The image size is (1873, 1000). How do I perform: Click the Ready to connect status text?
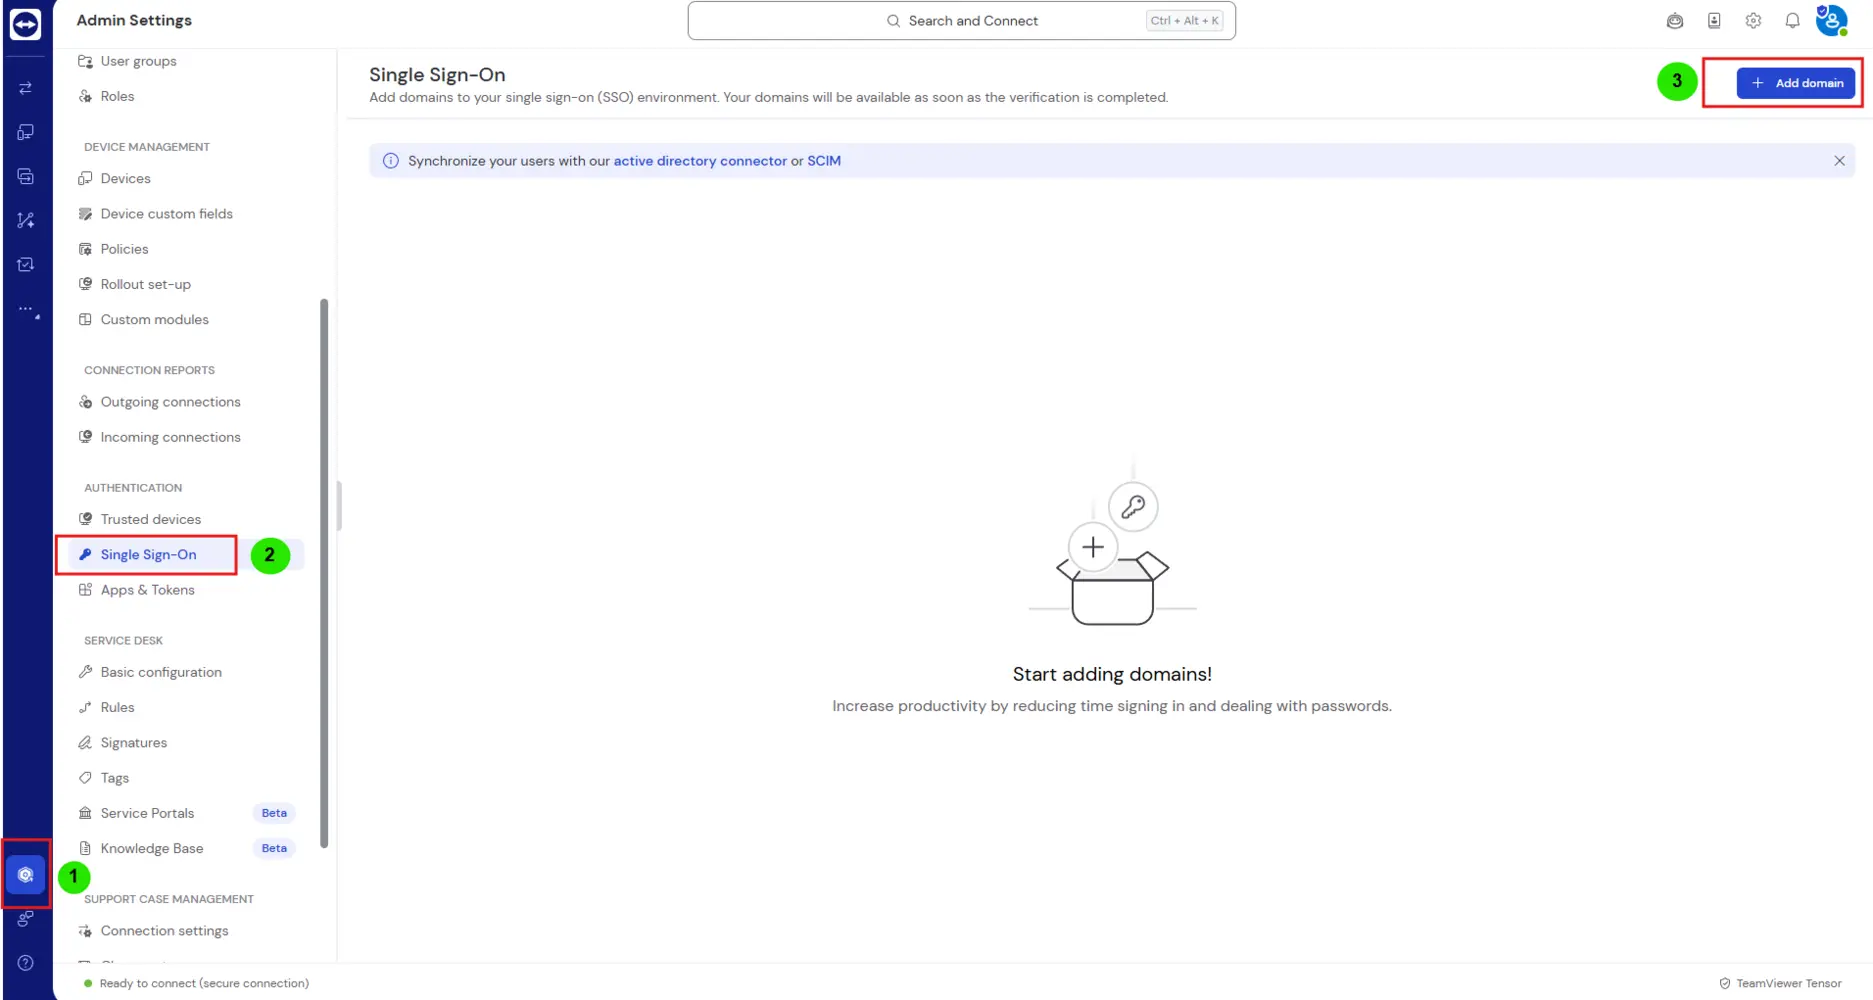[x=204, y=983]
